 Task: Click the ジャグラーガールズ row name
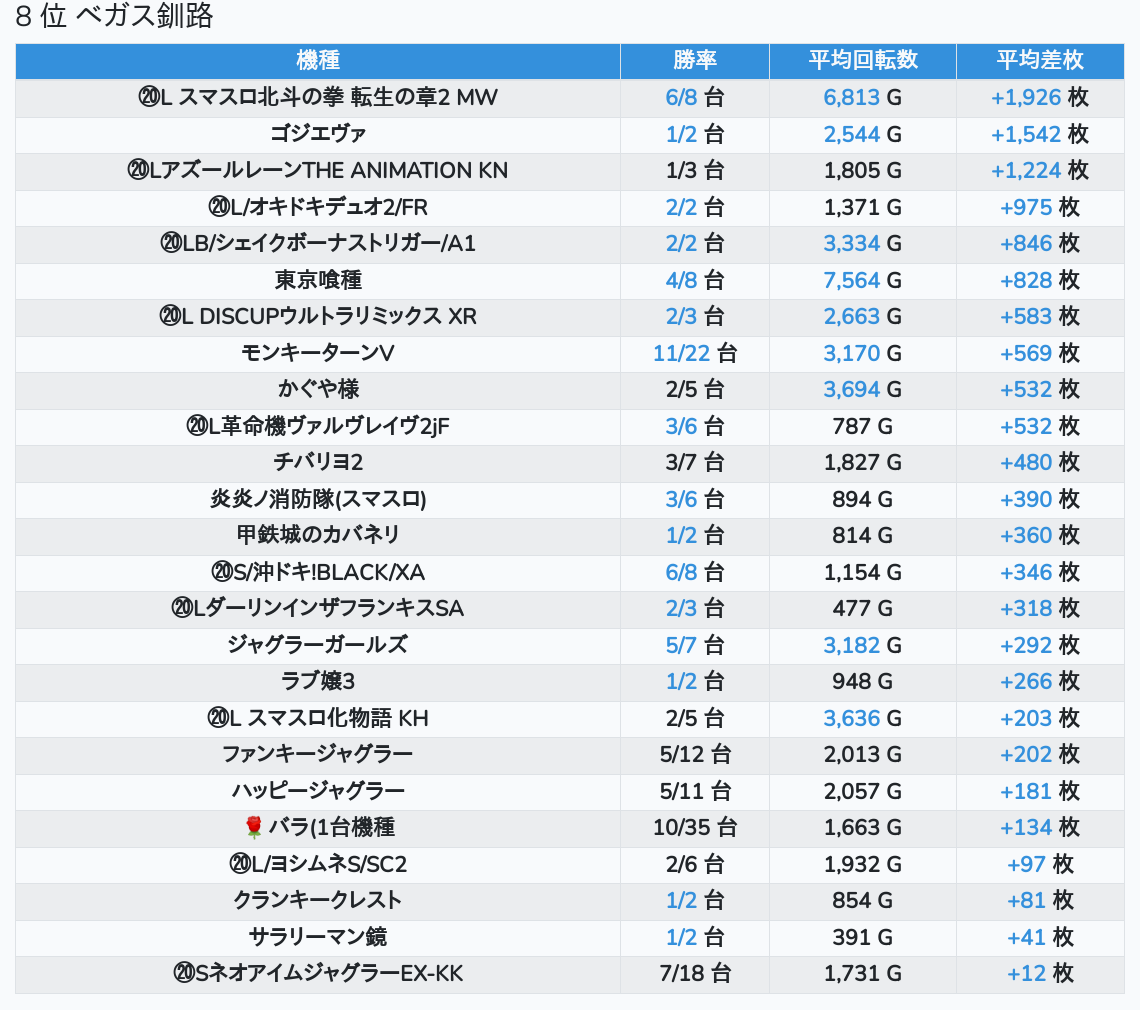click(318, 645)
